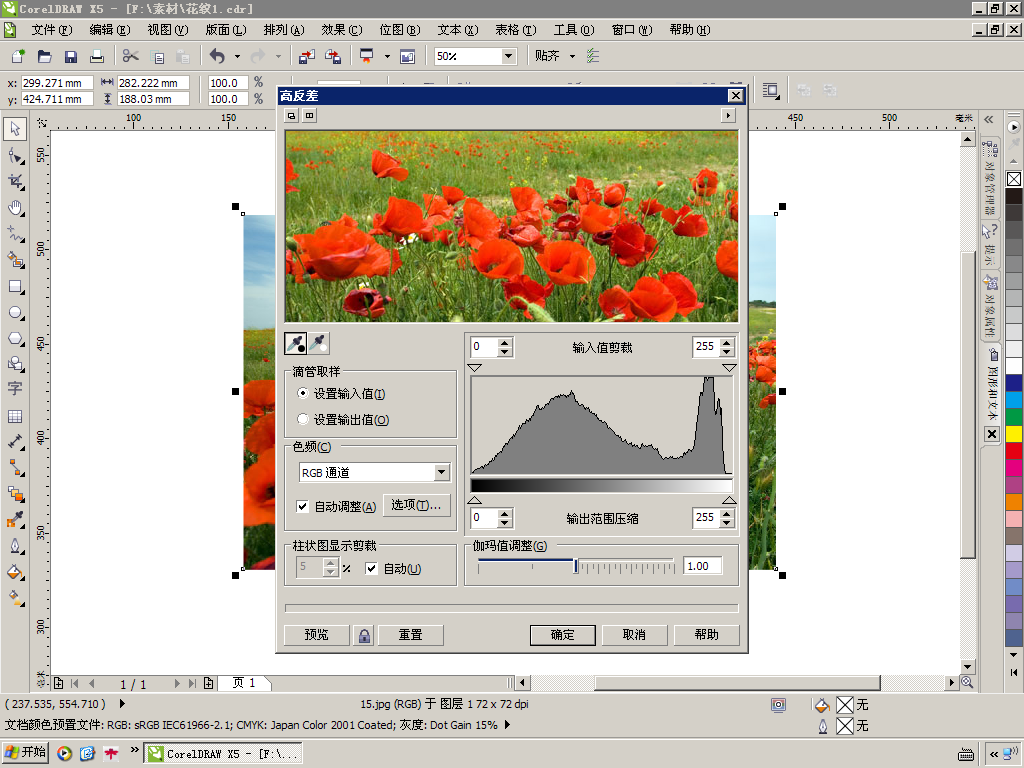Click the Open folder icon

pos(44,56)
